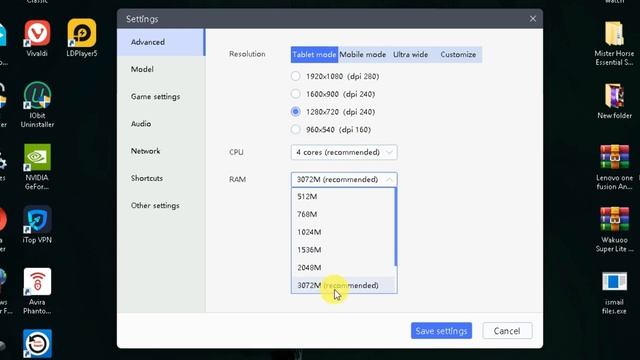This screenshot has width=640, height=360.
Task: Open the Game settings section
Action: (161, 97)
